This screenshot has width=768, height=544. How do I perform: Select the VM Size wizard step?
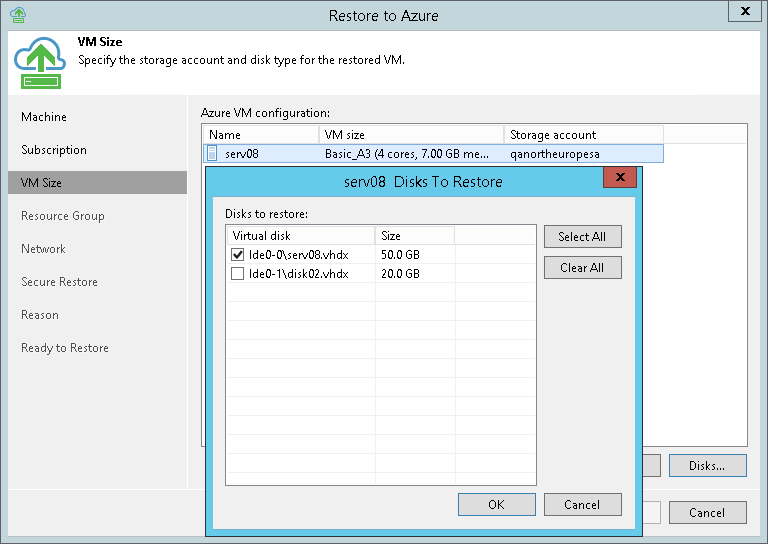[97, 183]
